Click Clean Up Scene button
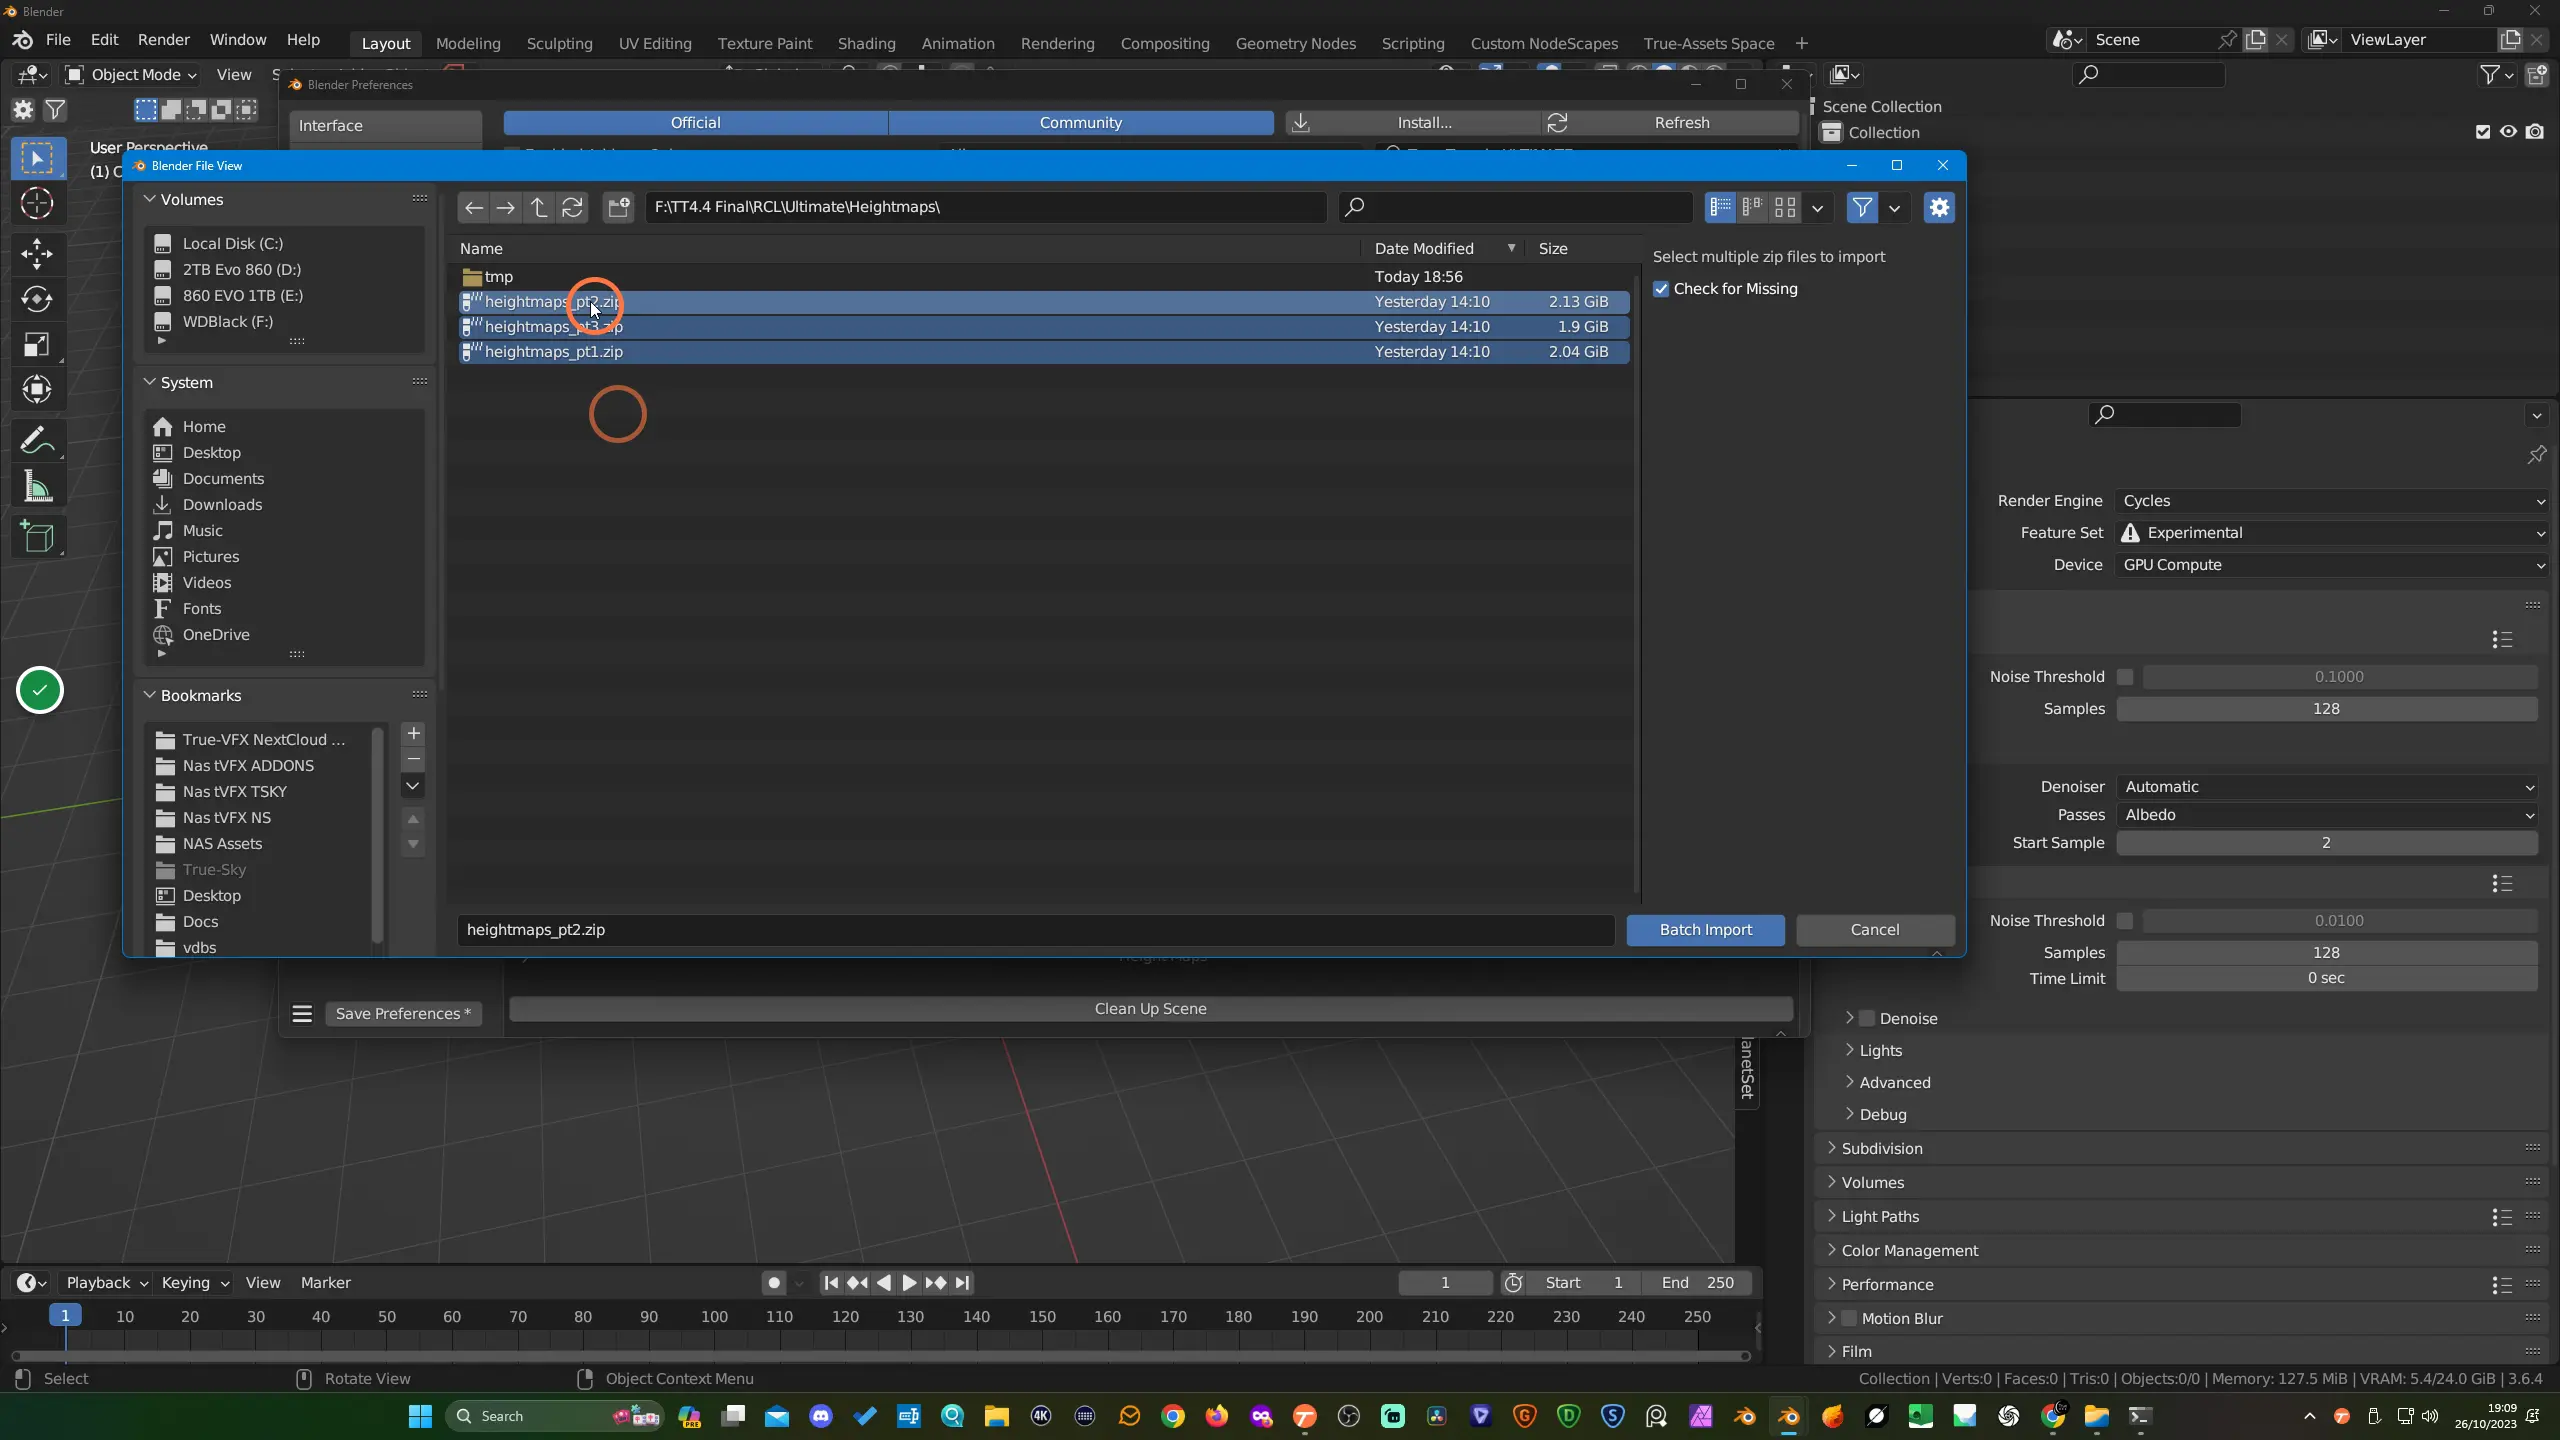 point(1150,1009)
